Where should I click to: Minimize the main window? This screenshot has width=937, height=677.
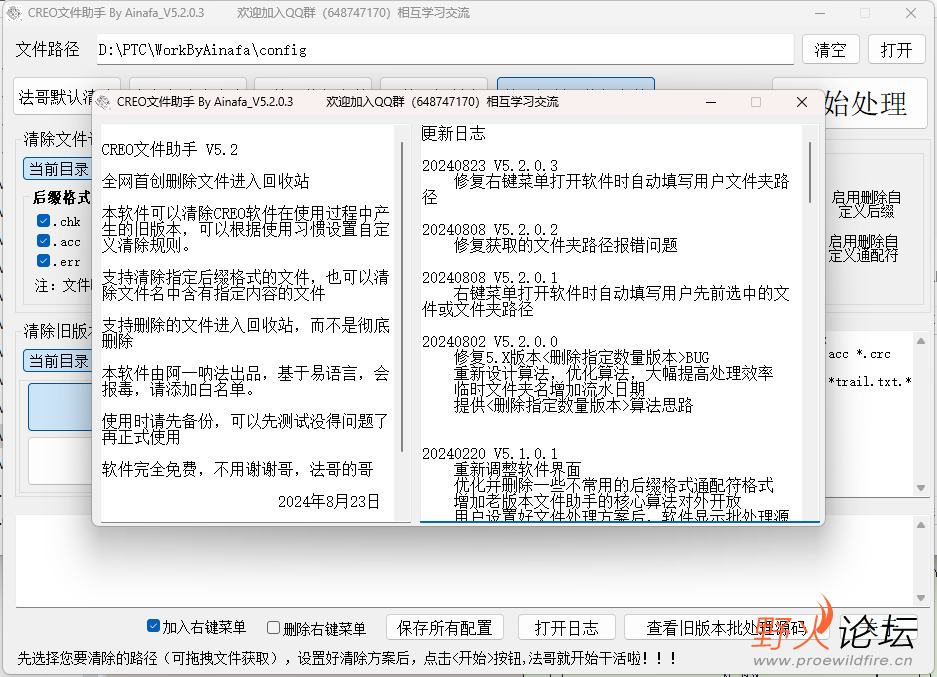click(x=820, y=13)
